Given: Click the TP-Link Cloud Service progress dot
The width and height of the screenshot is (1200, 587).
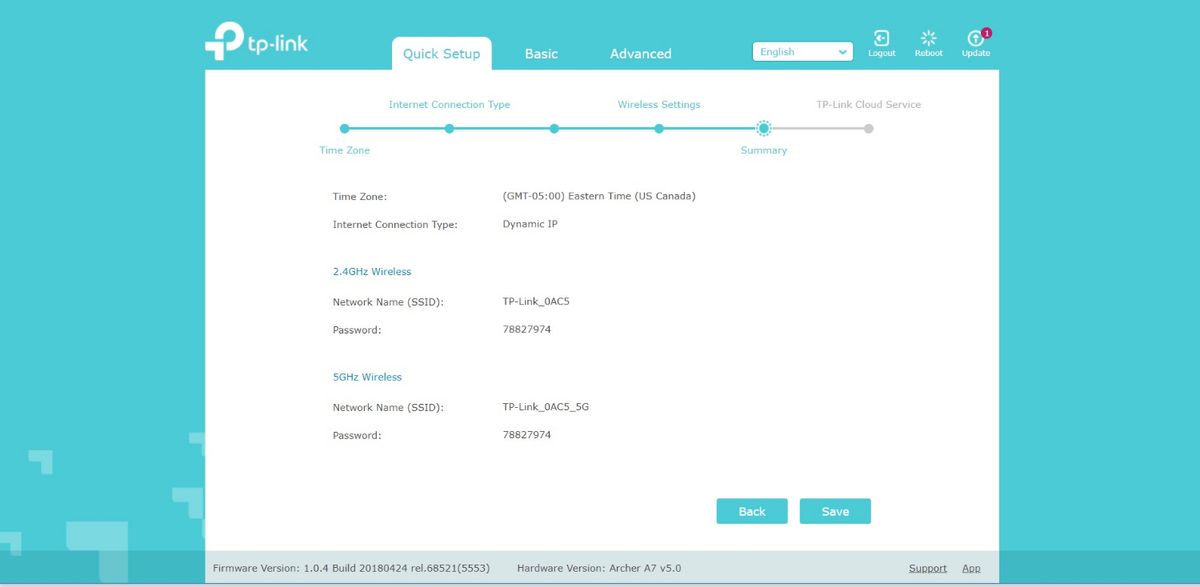Looking at the screenshot, I should (868, 128).
